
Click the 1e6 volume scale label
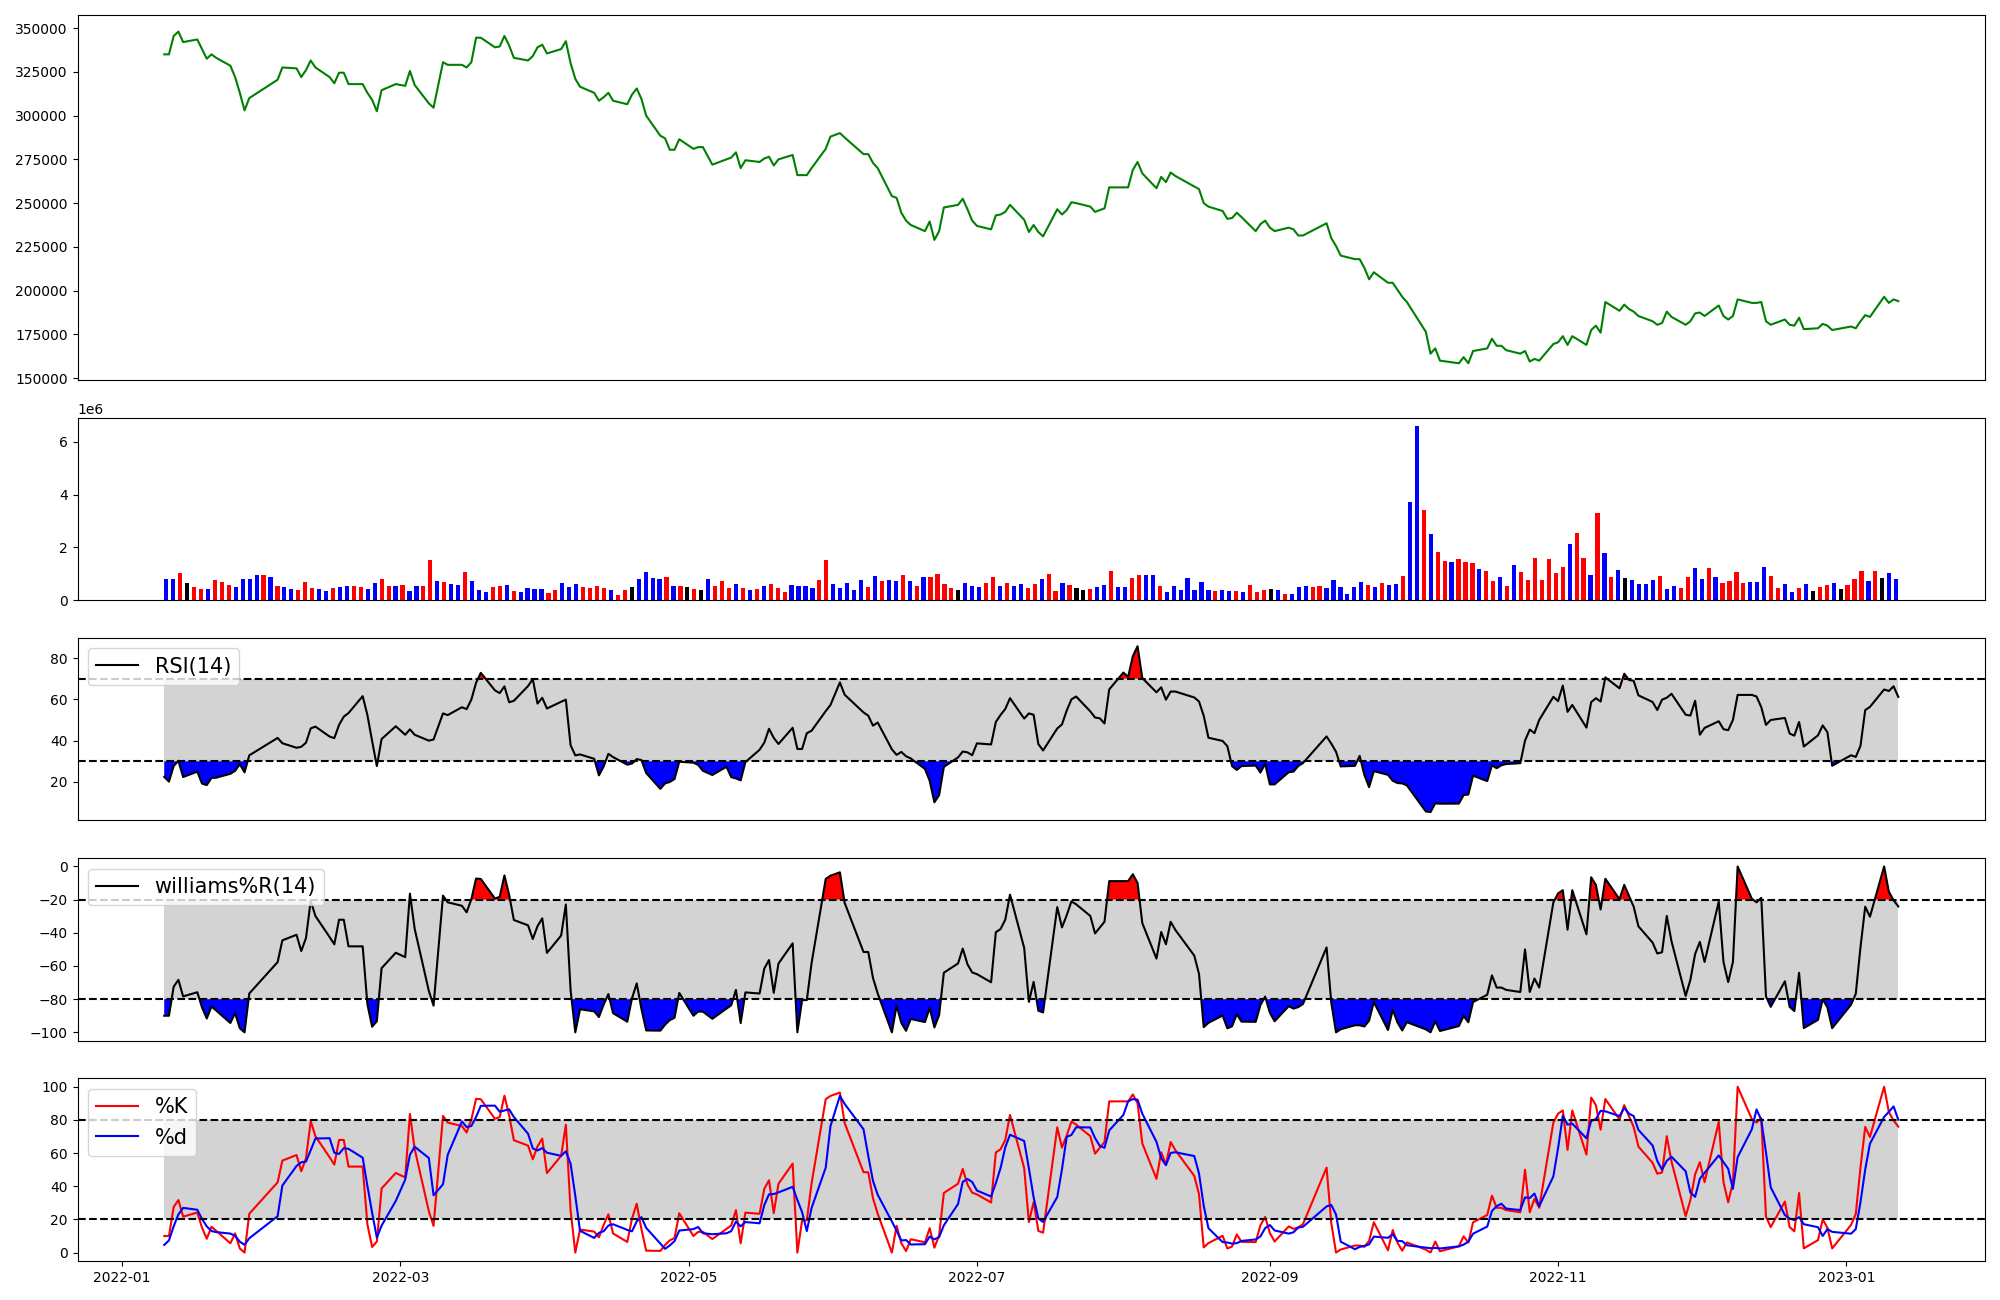click(91, 410)
